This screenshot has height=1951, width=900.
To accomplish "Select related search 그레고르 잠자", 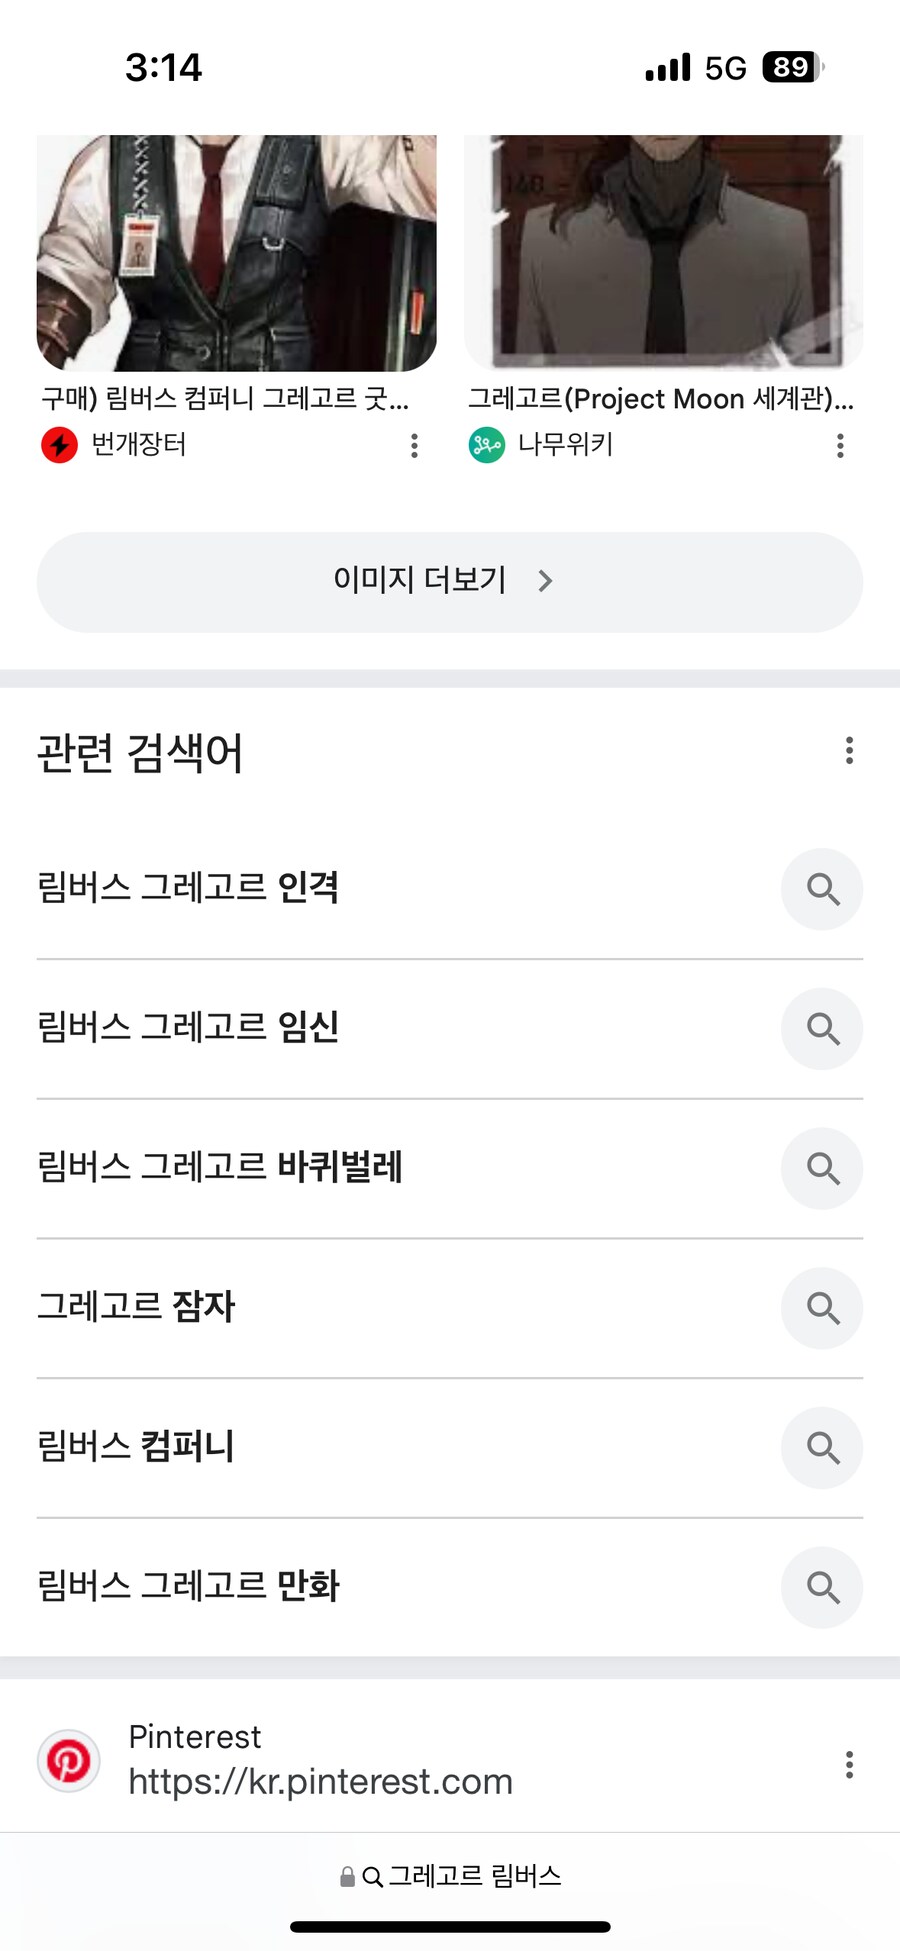I will click(136, 1306).
